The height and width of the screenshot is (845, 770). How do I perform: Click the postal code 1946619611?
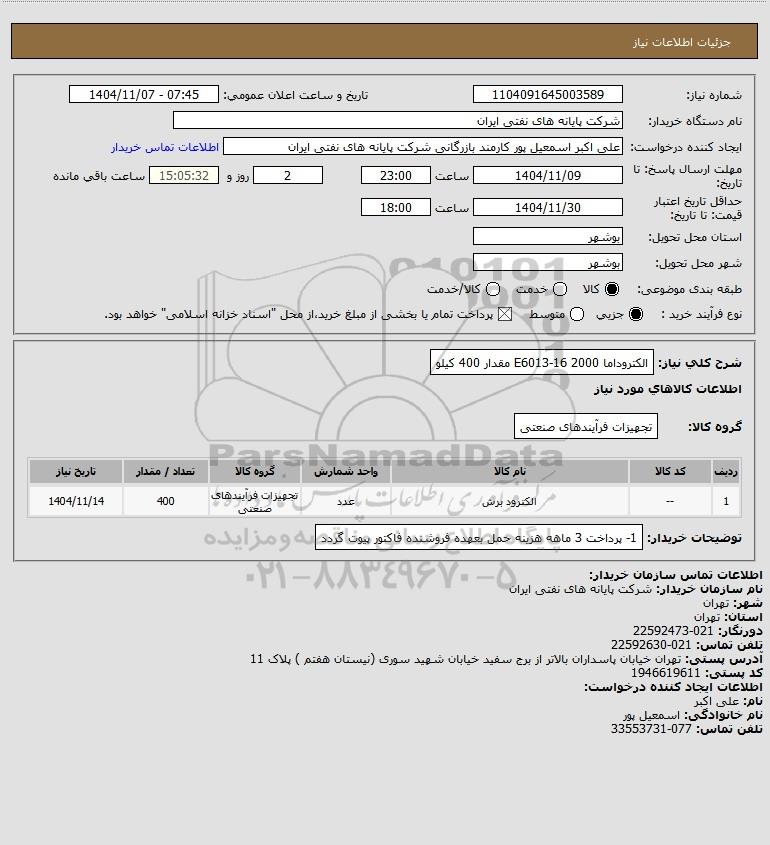coord(665,673)
